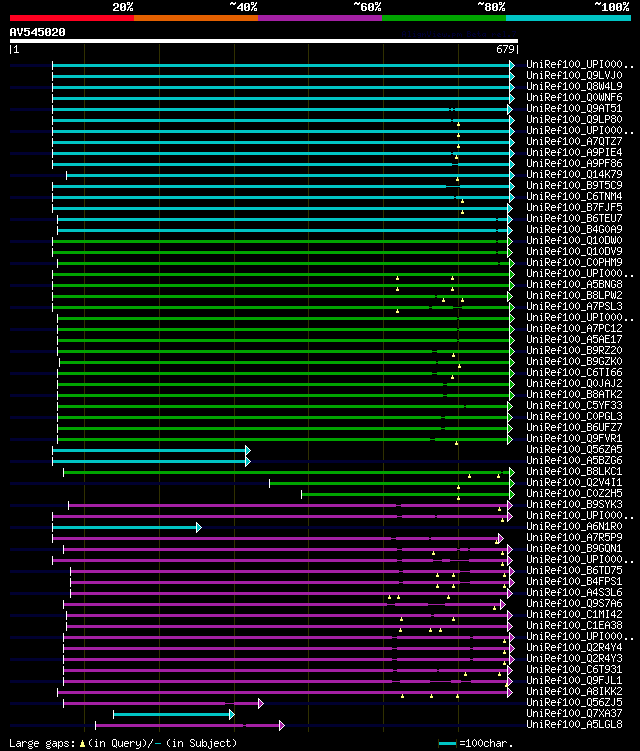Screen dimensions: 640x751
Task: Select the UniRef100_A7QTZ7 label
Action: pyautogui.click(x=574, y=141)
